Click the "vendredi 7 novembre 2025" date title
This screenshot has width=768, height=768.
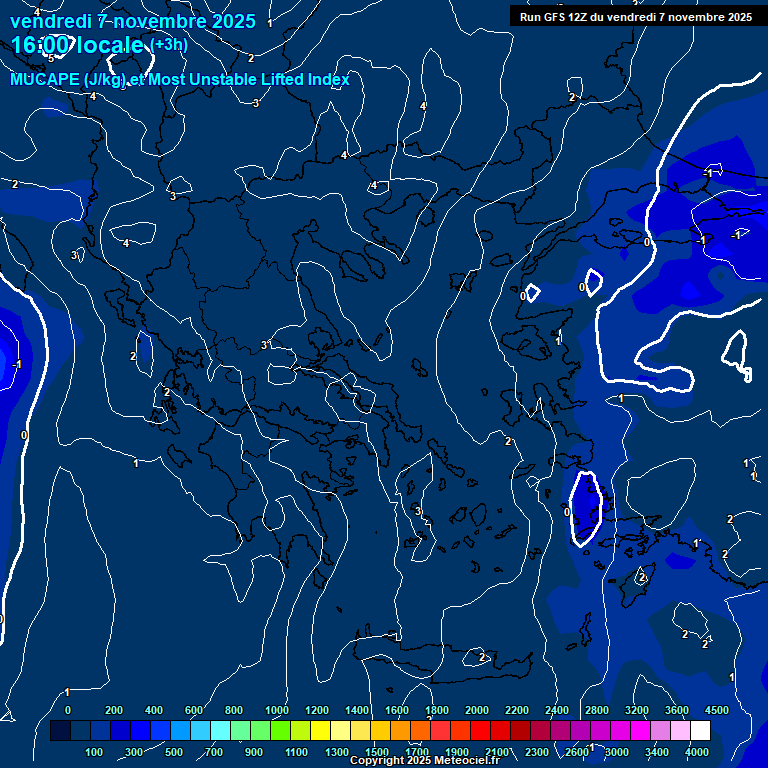pos(133,22)
